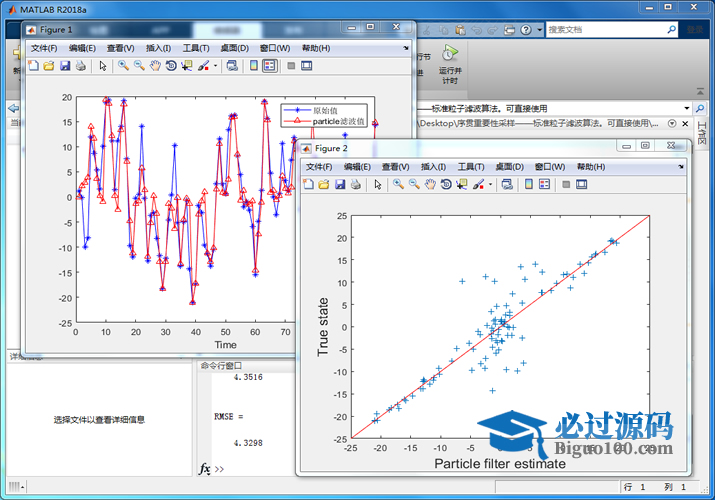The height and width of the screenshot is (500, 715).
Task: Click Link Plot icon in Figure 2
Action: (507, 184)
